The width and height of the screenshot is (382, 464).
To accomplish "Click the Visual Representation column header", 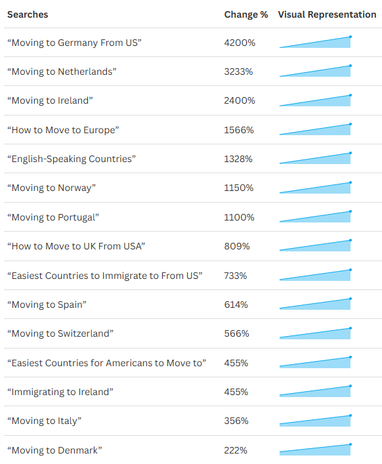I will click(327, 14).
